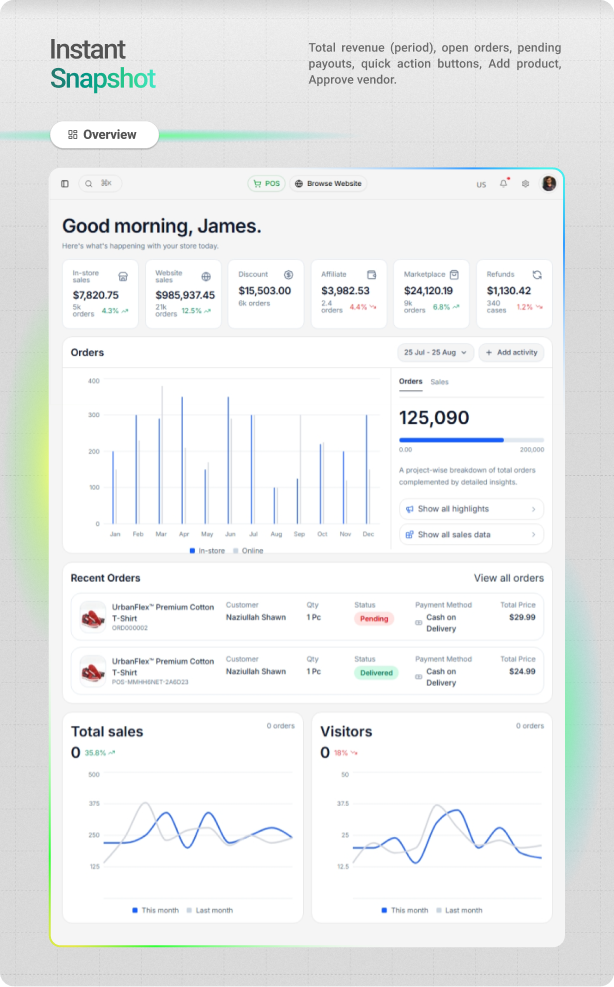614x987 pixels.
Task: Click the sales data chart icon
Action: pos(410,534)
